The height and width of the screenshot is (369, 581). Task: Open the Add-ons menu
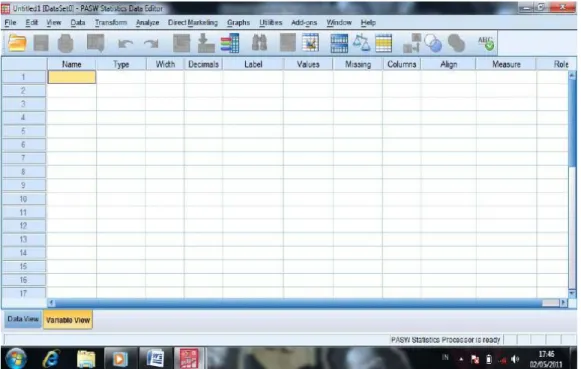[304, 23]
